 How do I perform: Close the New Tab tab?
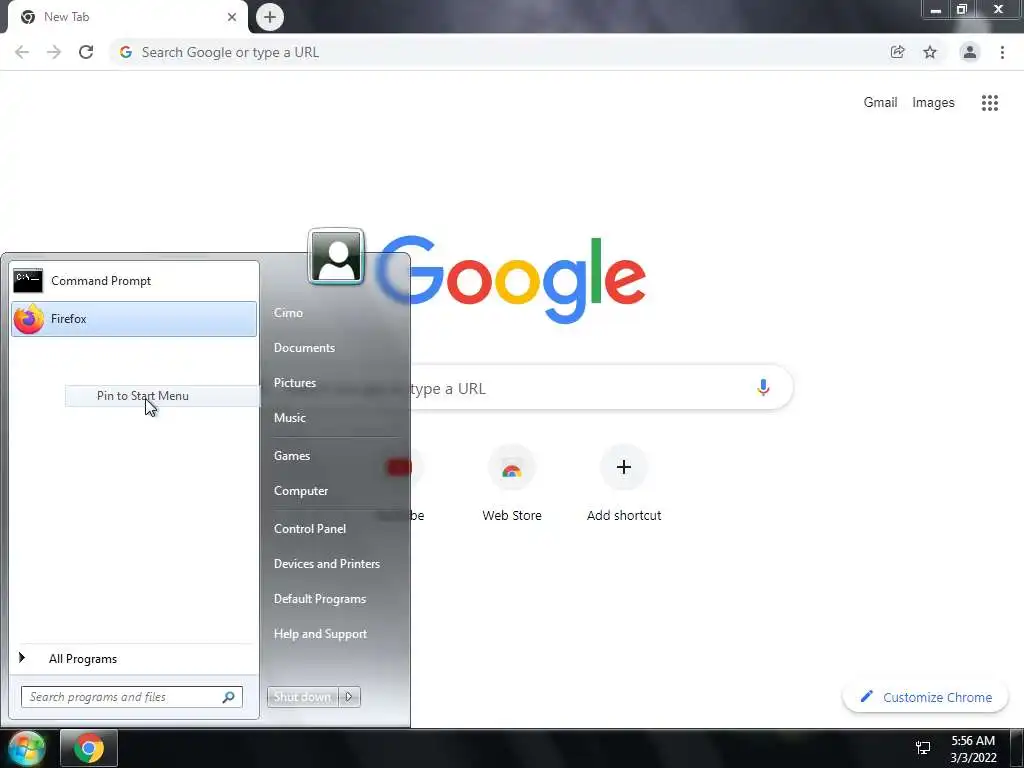[232, 17]
